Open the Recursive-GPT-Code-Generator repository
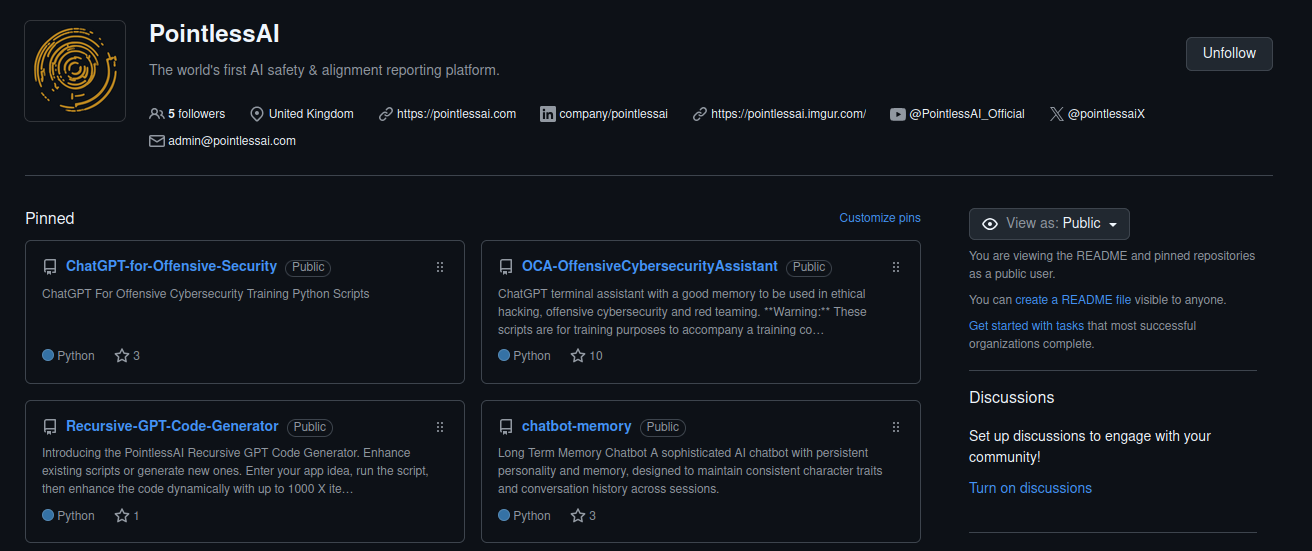This screenshot has height=551, width=1312. click(x=172, y=426)
